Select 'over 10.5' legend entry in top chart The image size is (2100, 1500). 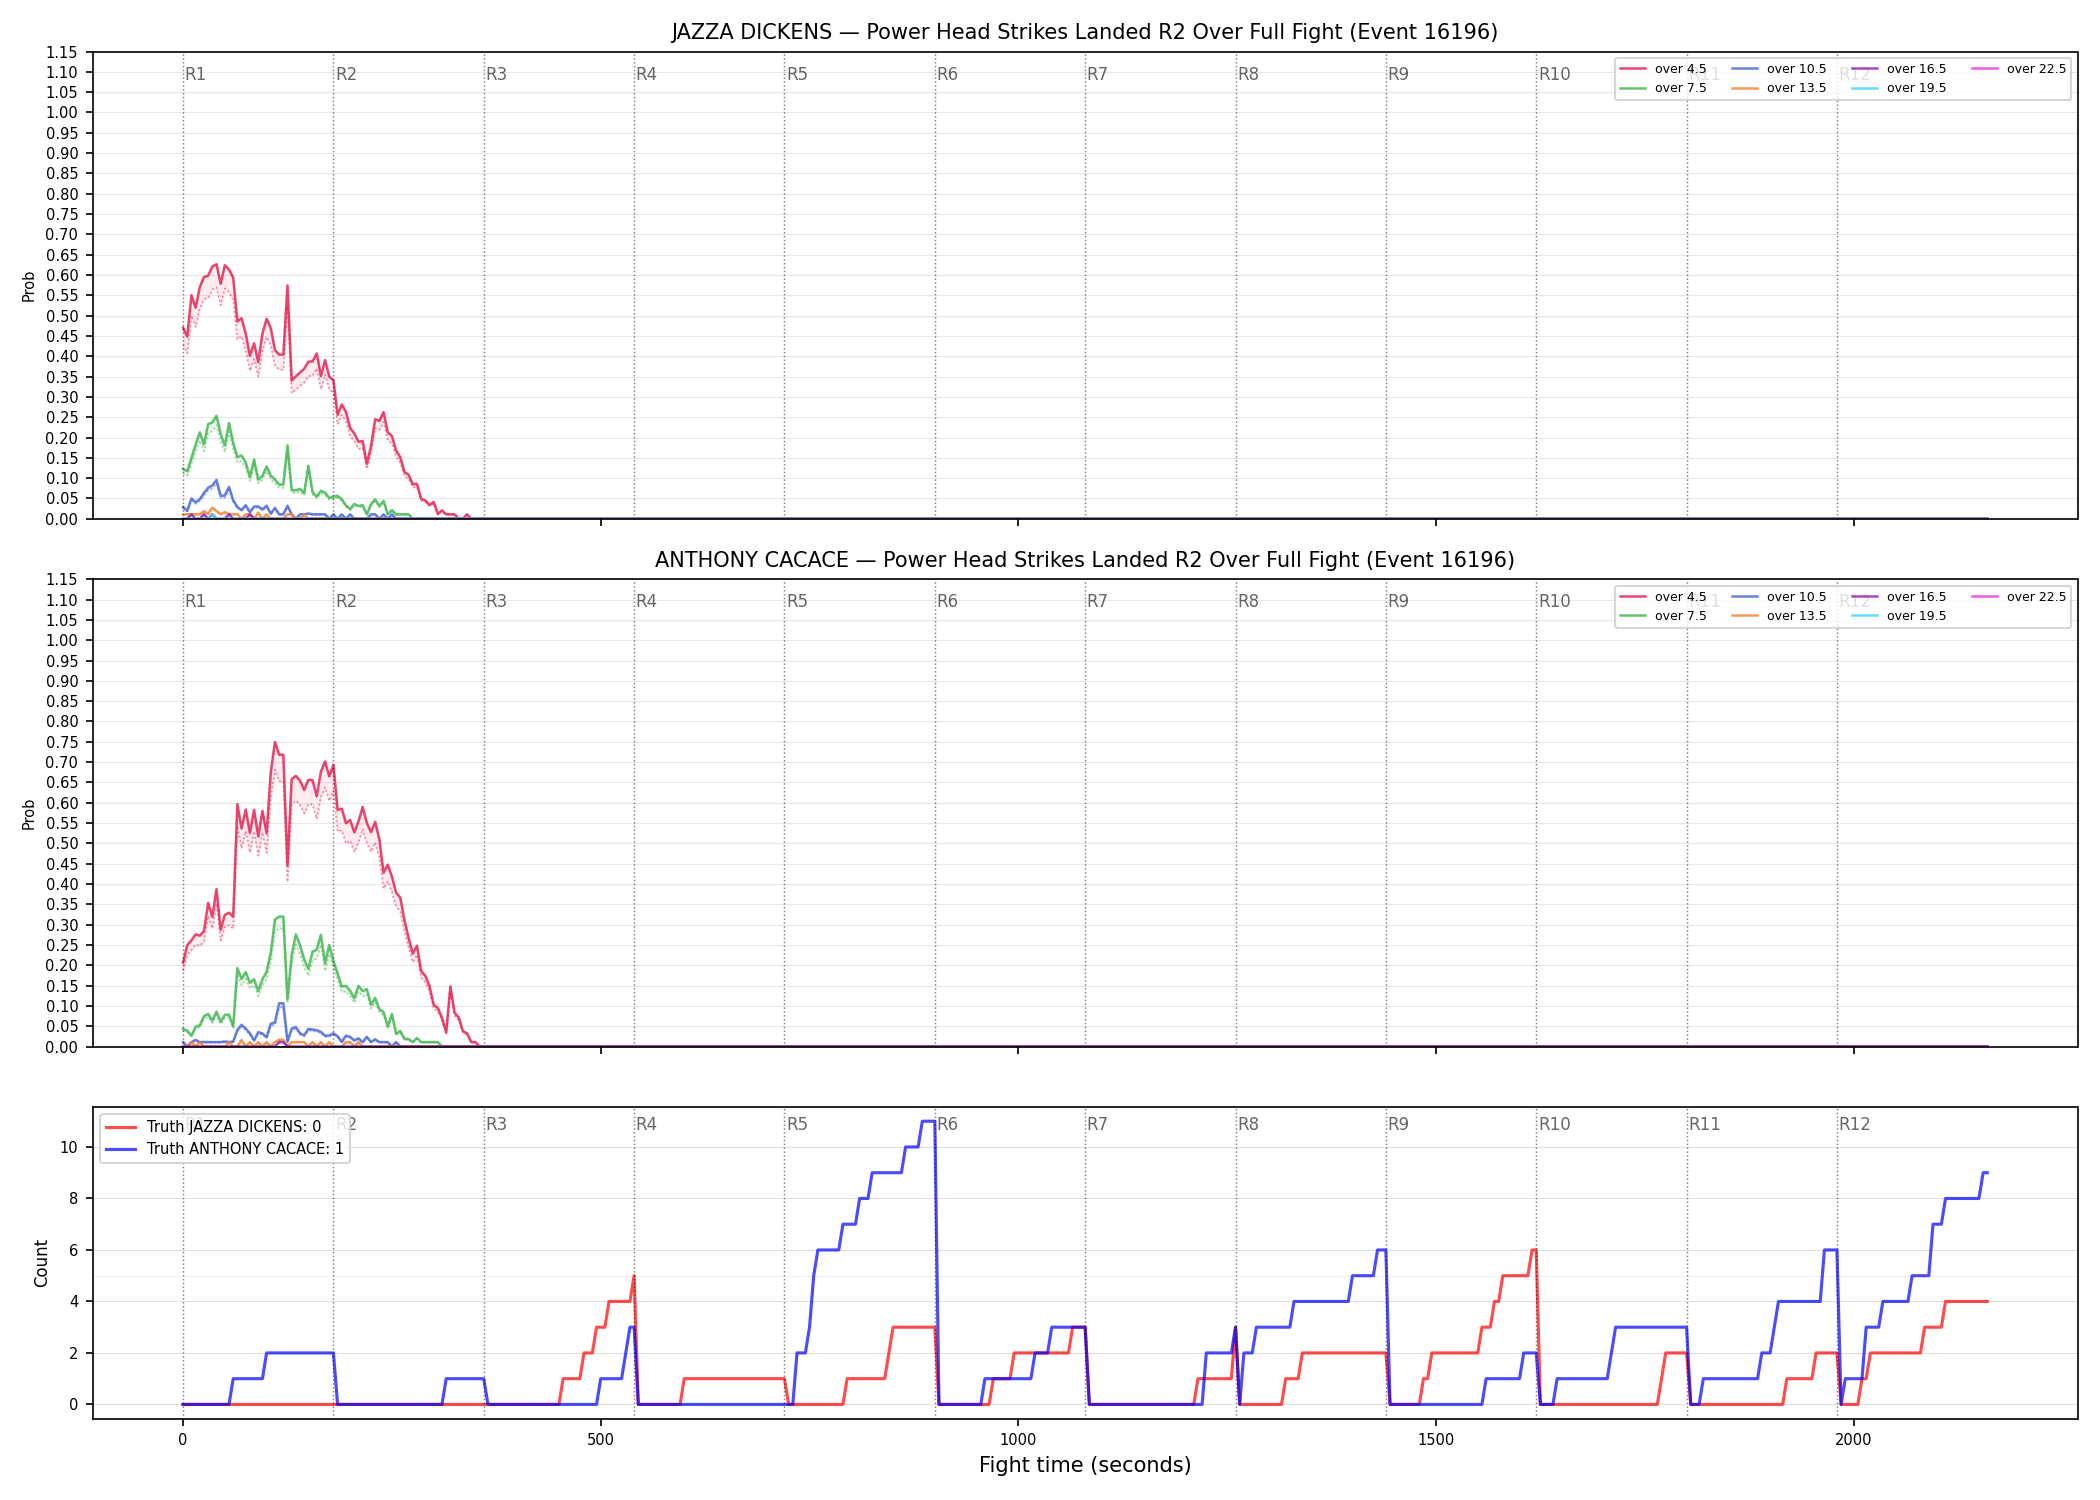tap(1779, 69)
